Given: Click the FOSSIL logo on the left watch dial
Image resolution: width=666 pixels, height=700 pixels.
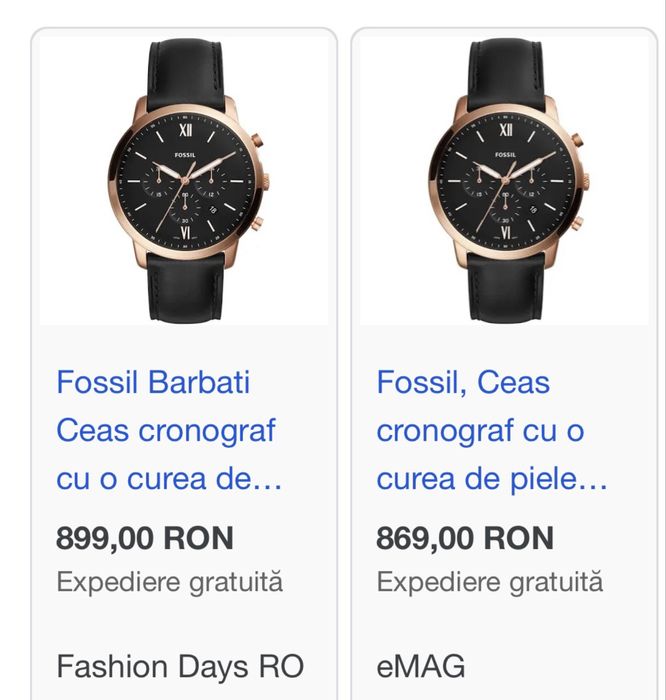Looking at the screenshot, I should pos(185,154).
